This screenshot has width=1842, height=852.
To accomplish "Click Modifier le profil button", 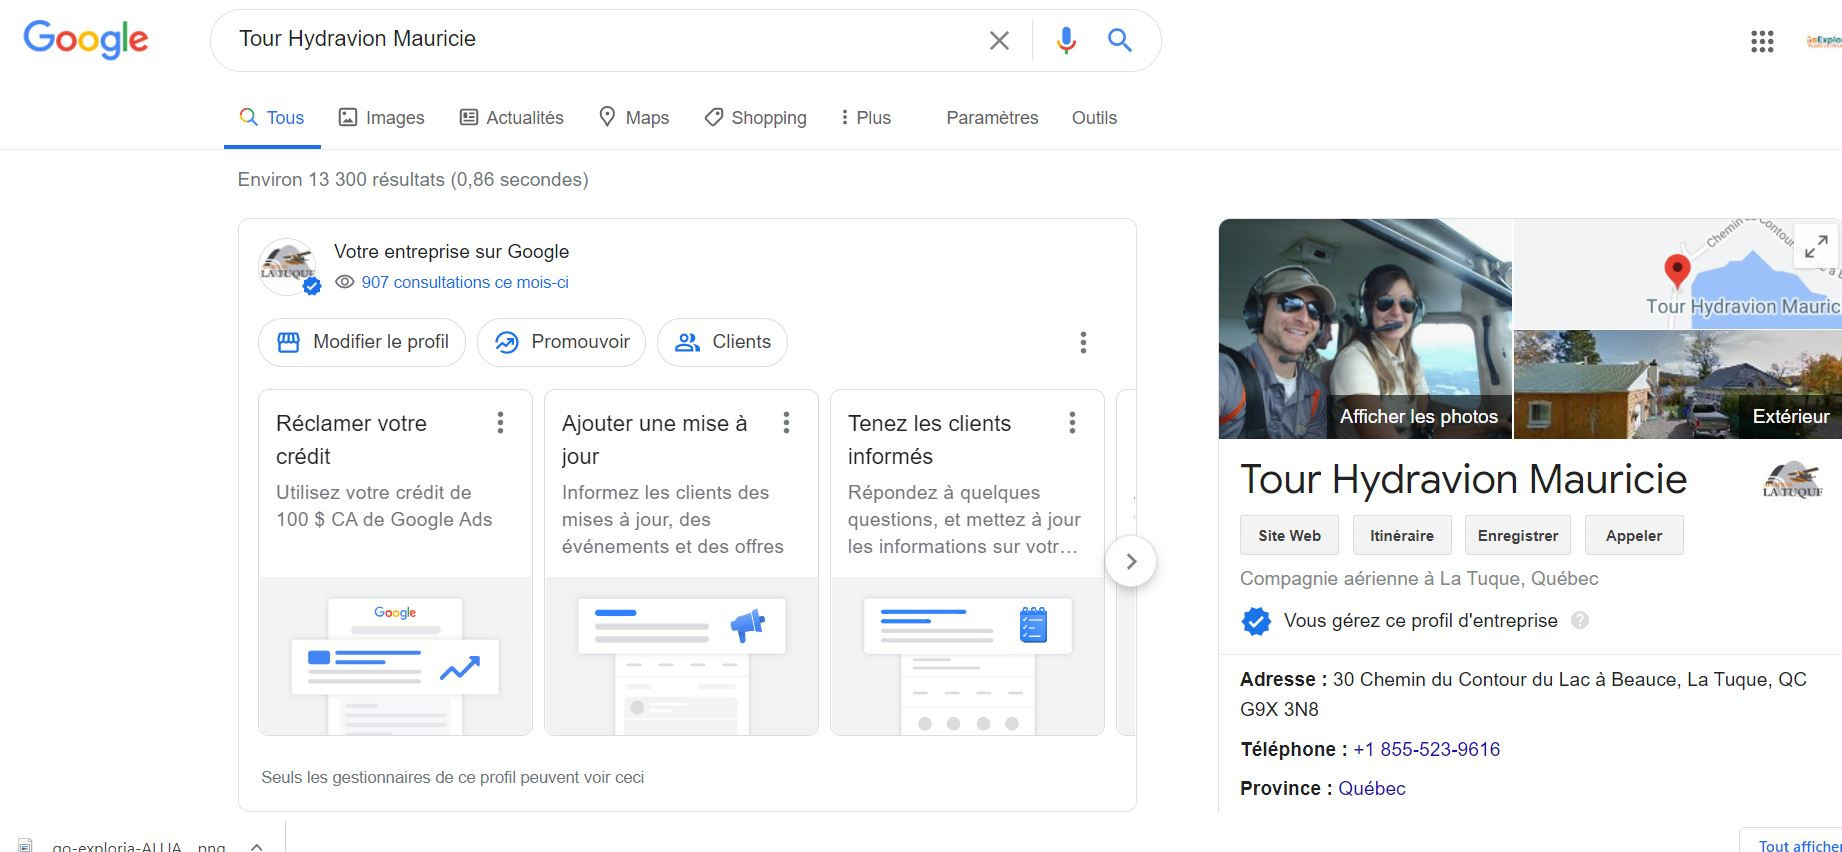I will point(362,342).
